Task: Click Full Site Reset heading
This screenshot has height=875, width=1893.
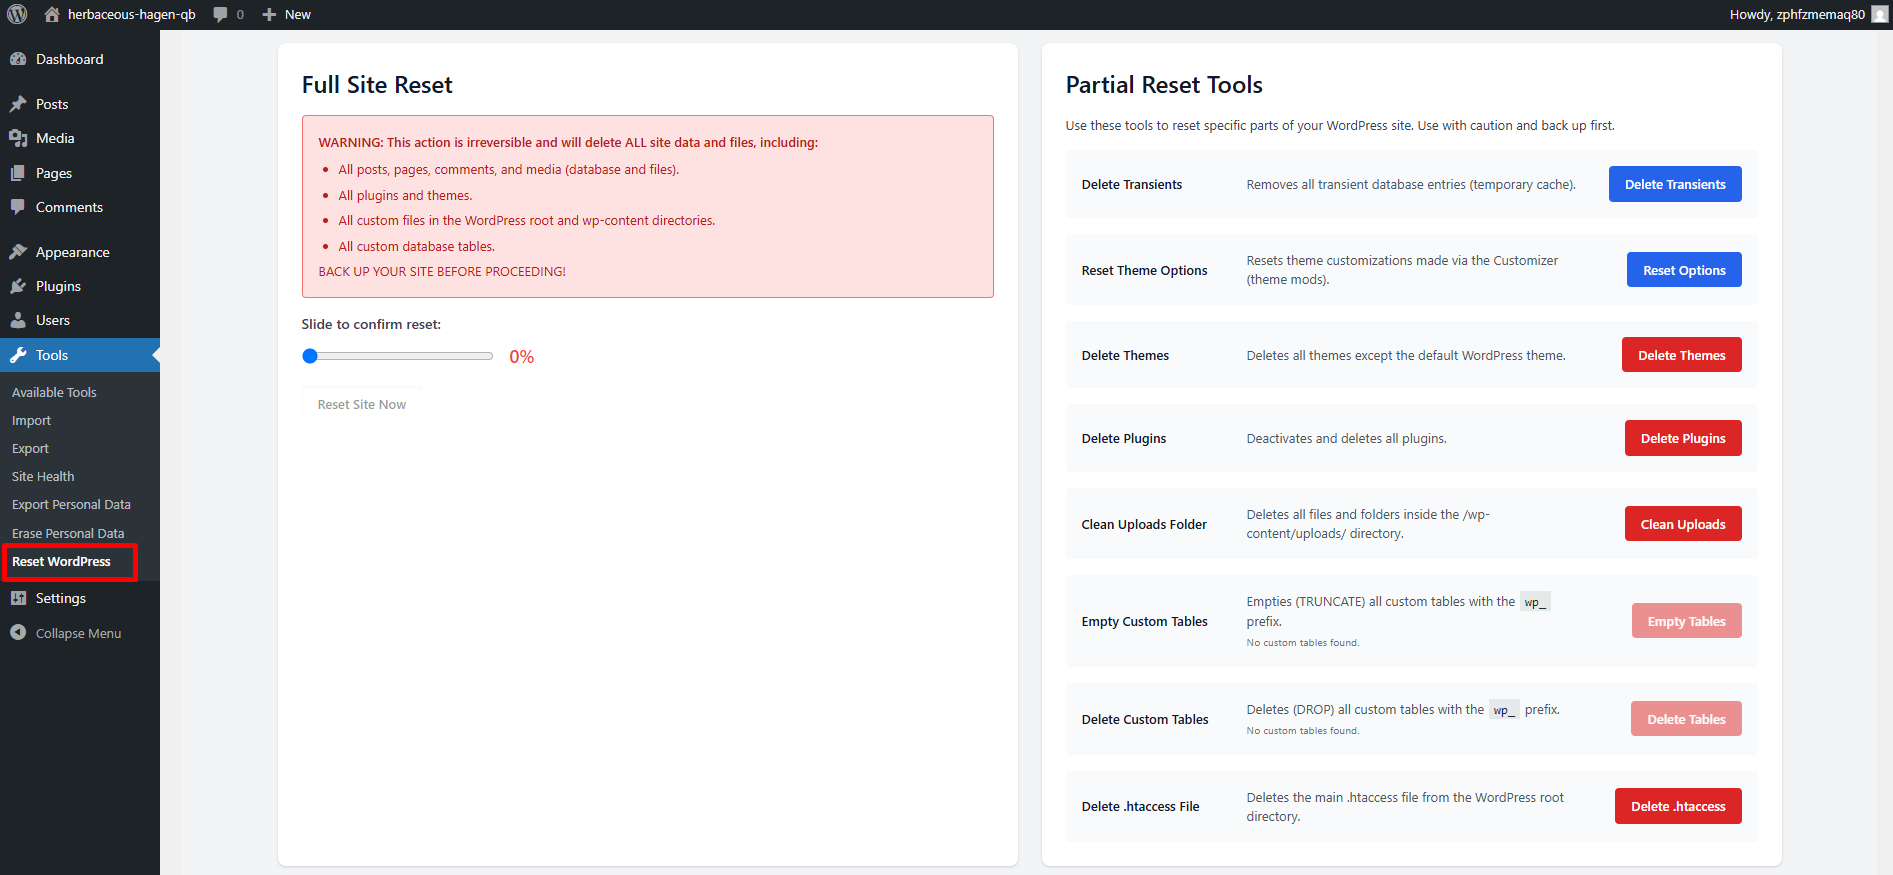Action: tap(377, 85)
